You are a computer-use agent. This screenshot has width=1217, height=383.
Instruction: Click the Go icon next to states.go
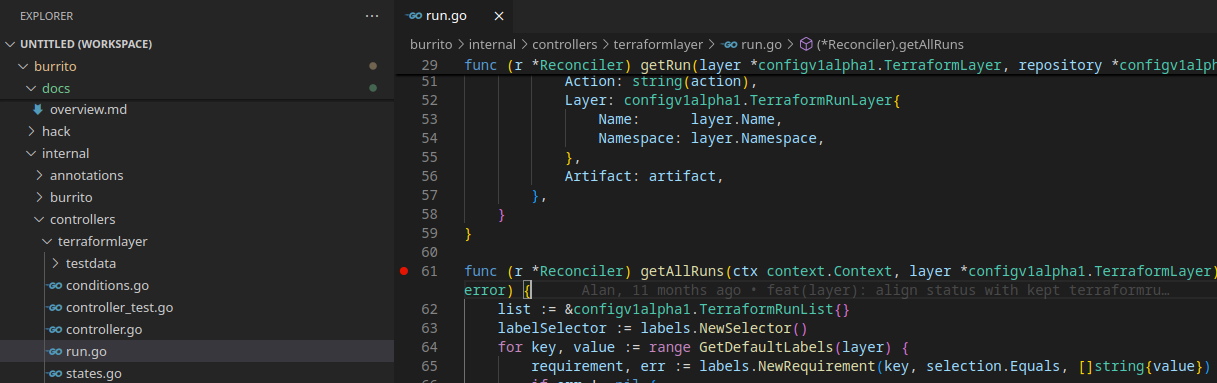coord(55,373)
